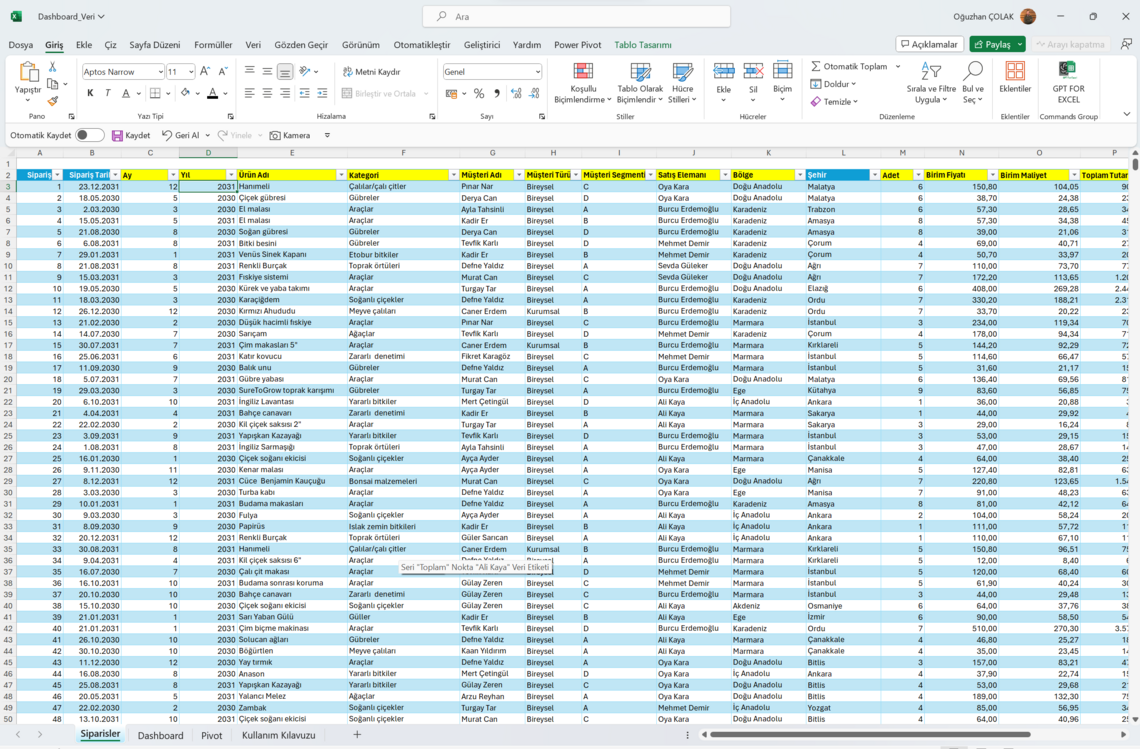This screenshot has height=749, width=1140.
Task: Open Koşullu Biçimlendirme conditional formatting
Action: [x=582, y=83]
